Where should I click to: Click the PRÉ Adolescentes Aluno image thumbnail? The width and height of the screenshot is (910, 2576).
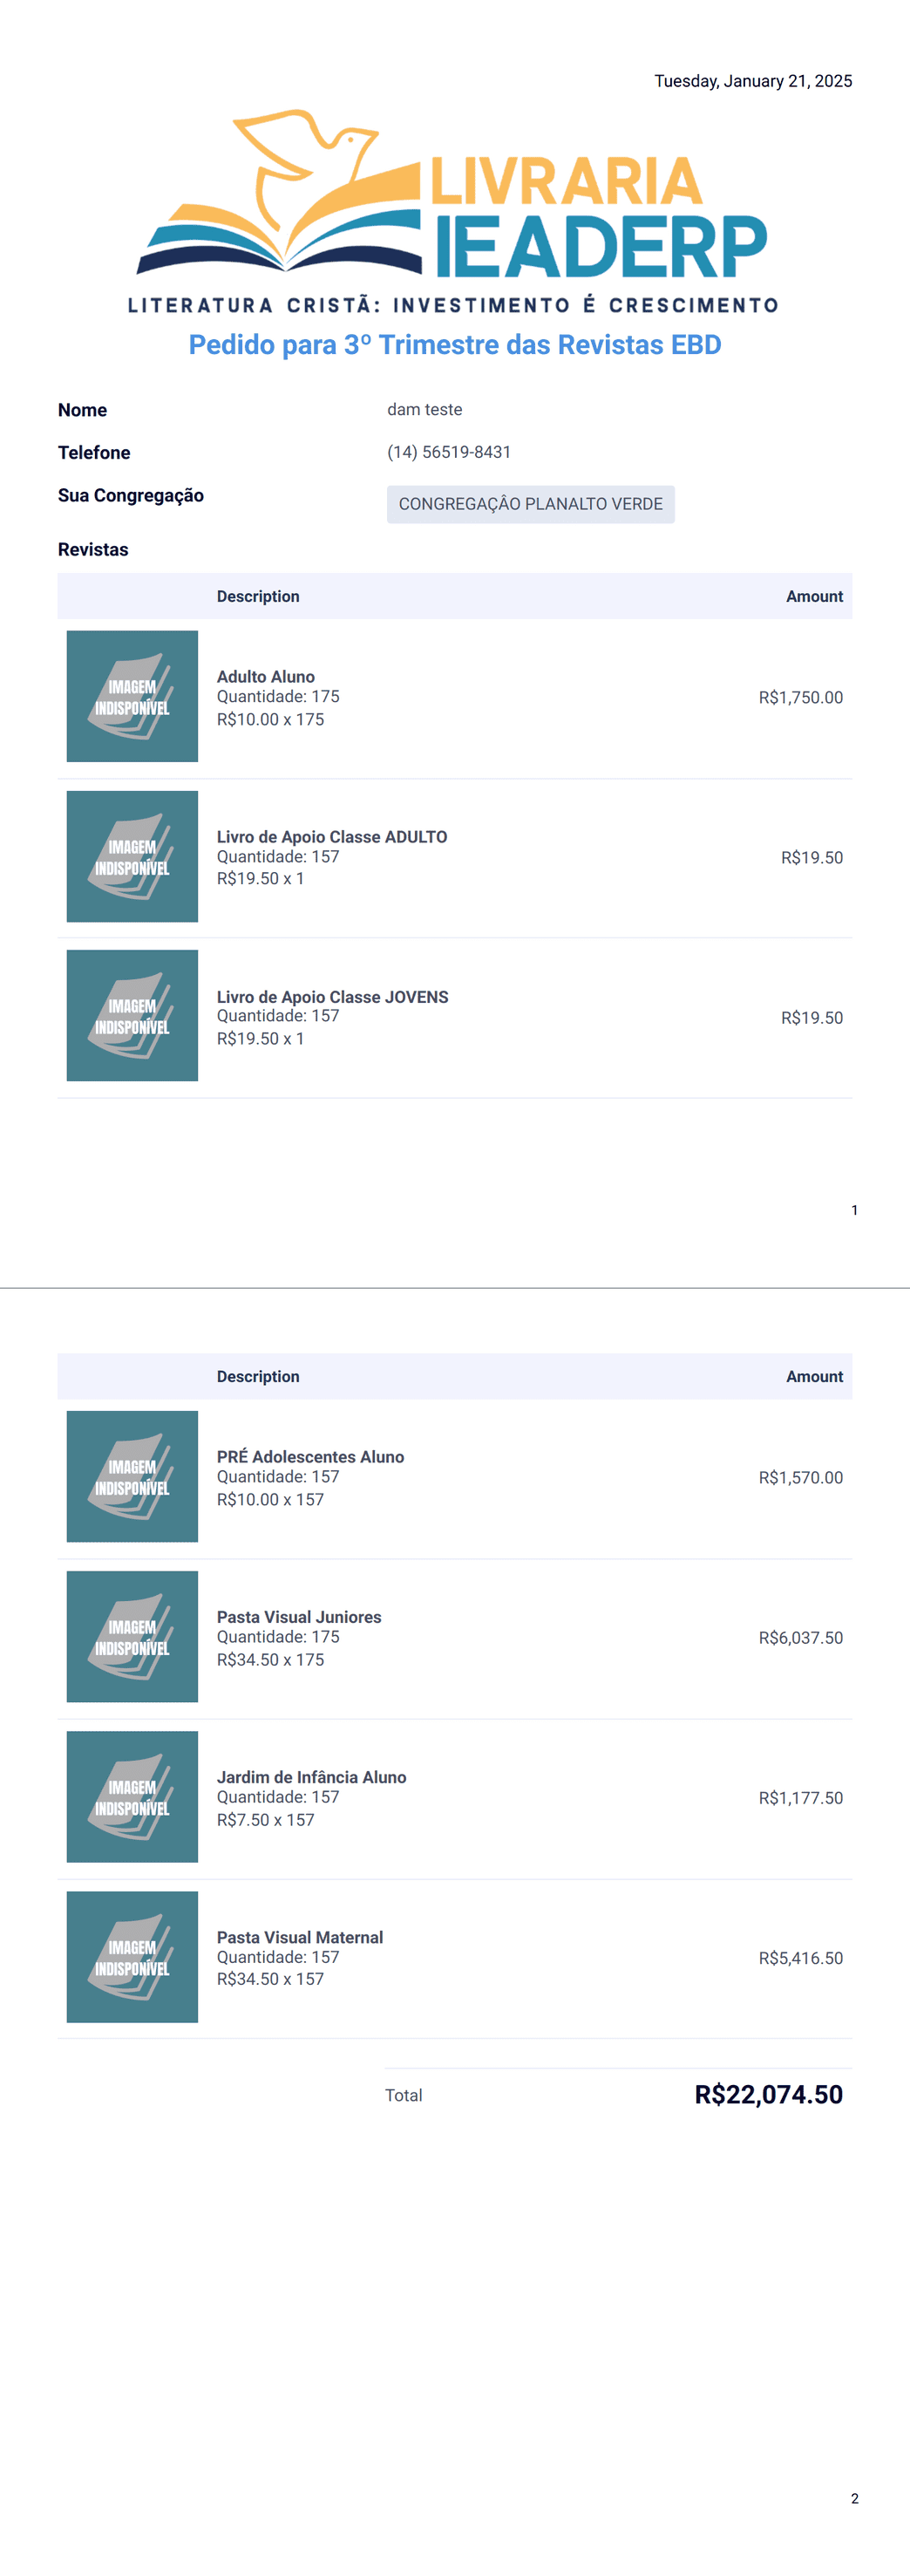[x=132, y=1477]
